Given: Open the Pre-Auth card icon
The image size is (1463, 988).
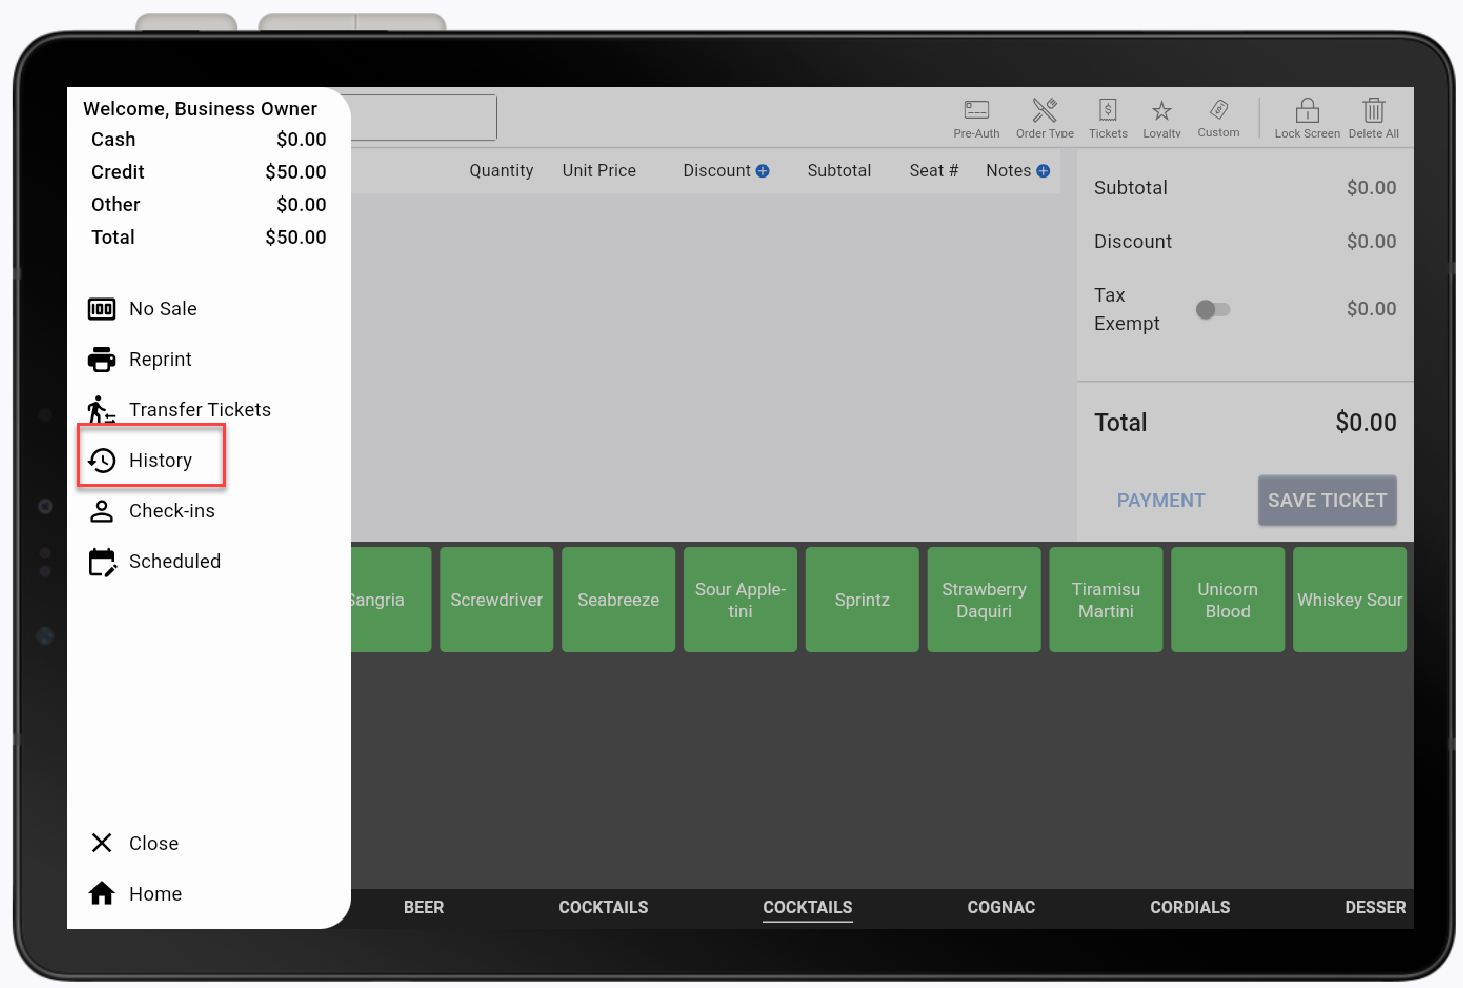Looking at the screenshot, I should pyautogui.click(x=976, y=111).
